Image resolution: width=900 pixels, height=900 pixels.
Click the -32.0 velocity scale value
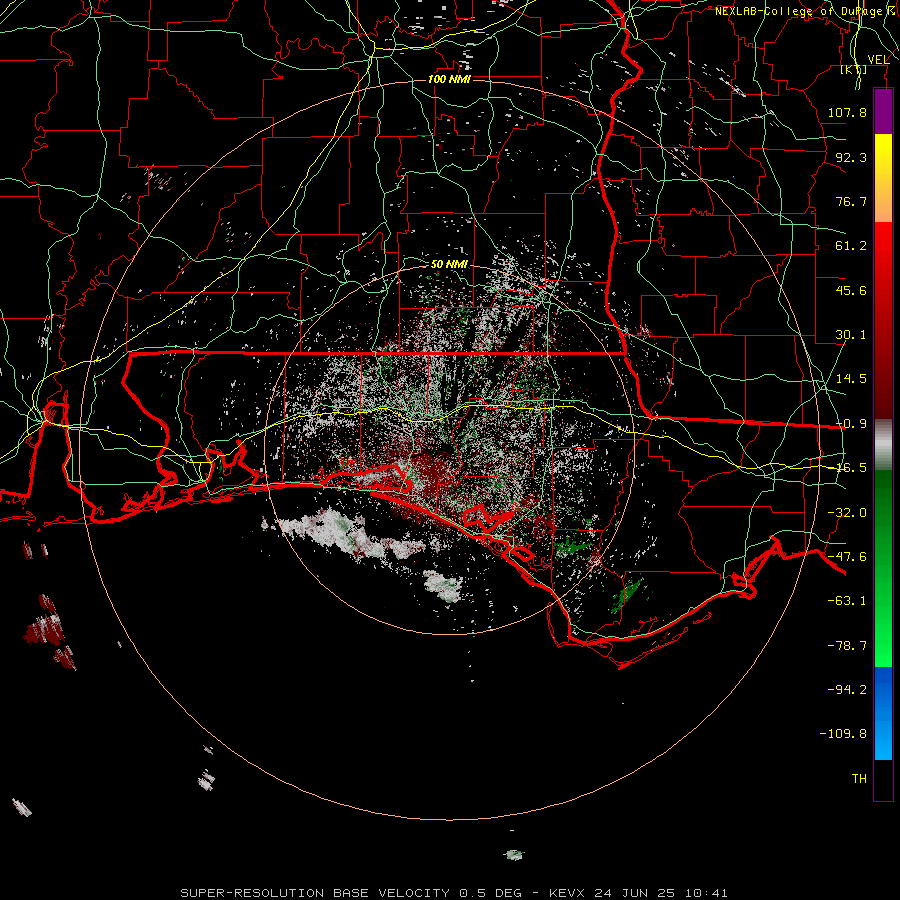click(x=847, y=513)
